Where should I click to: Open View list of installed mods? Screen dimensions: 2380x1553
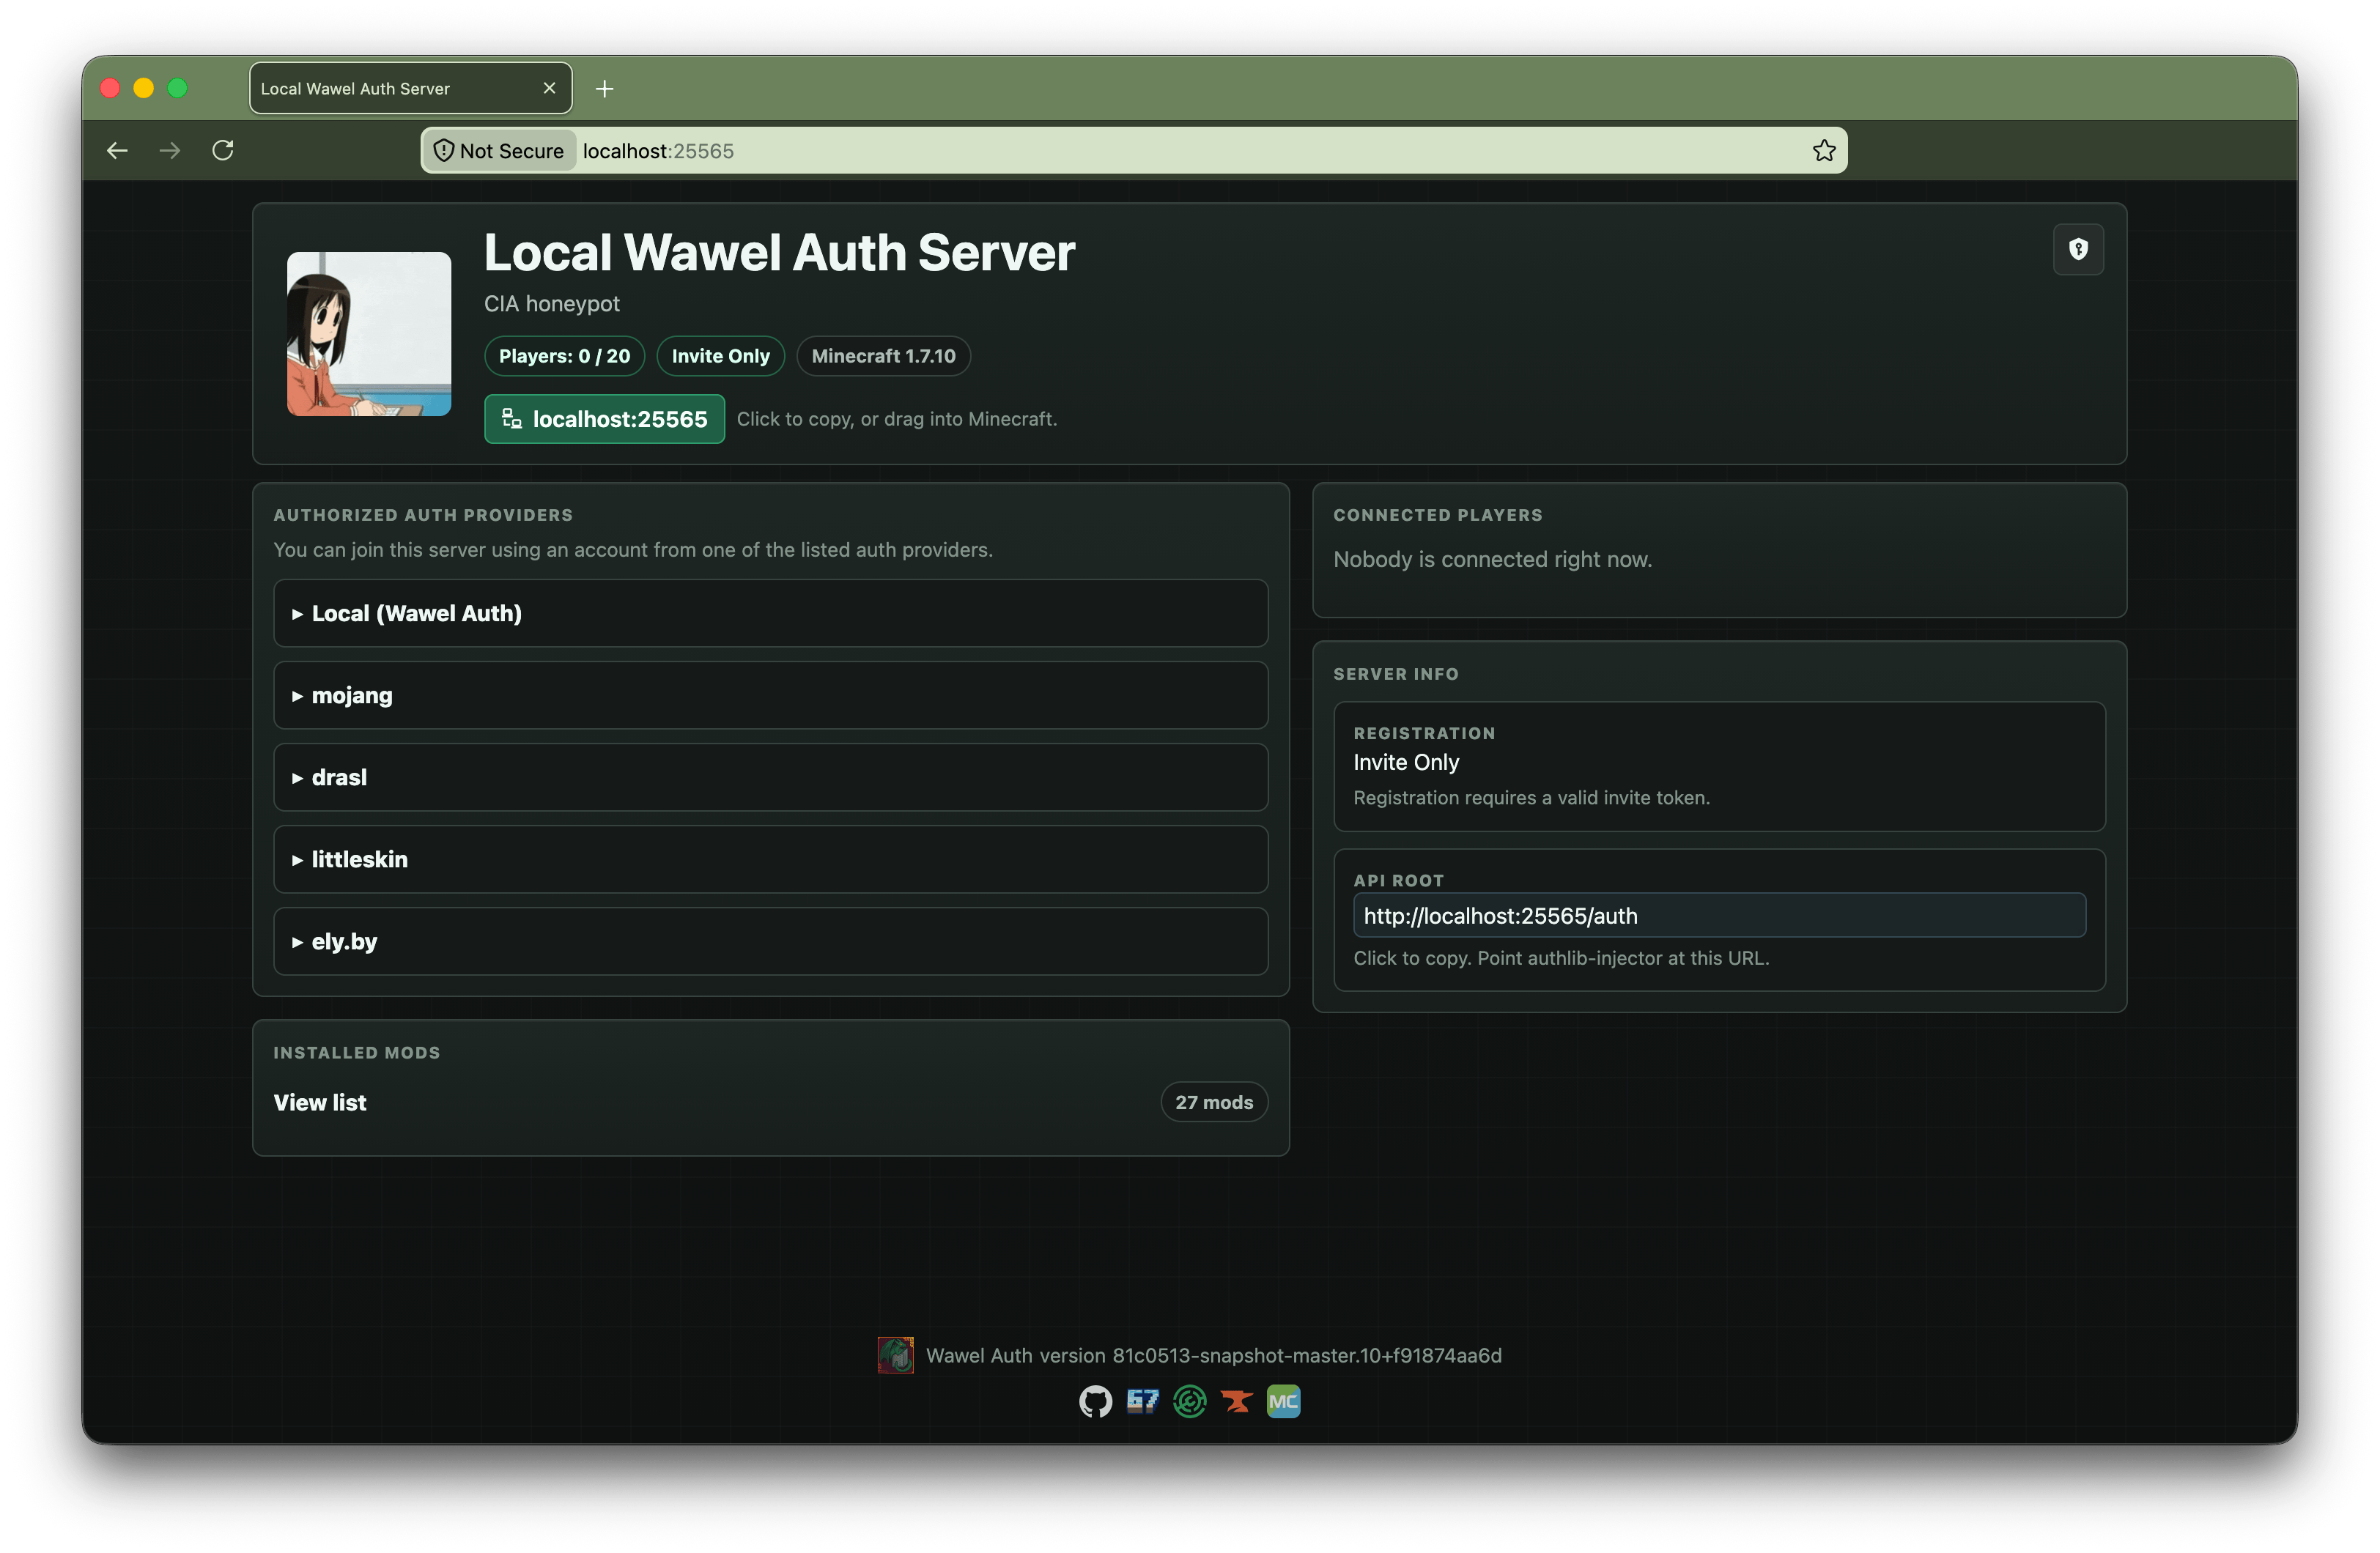320,1102
